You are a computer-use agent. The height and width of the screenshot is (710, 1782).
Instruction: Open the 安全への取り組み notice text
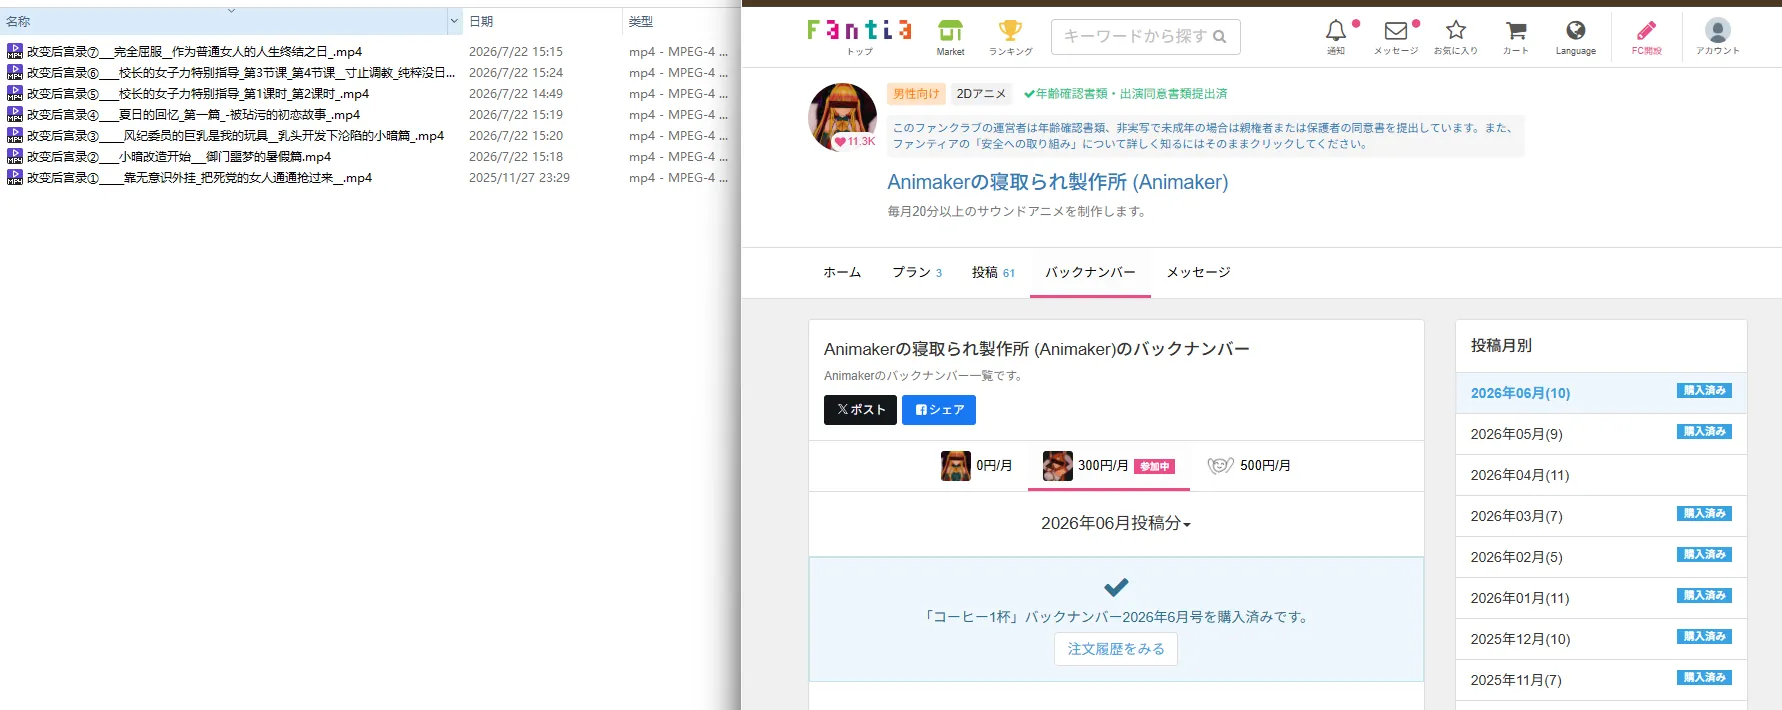point(1205,136)
